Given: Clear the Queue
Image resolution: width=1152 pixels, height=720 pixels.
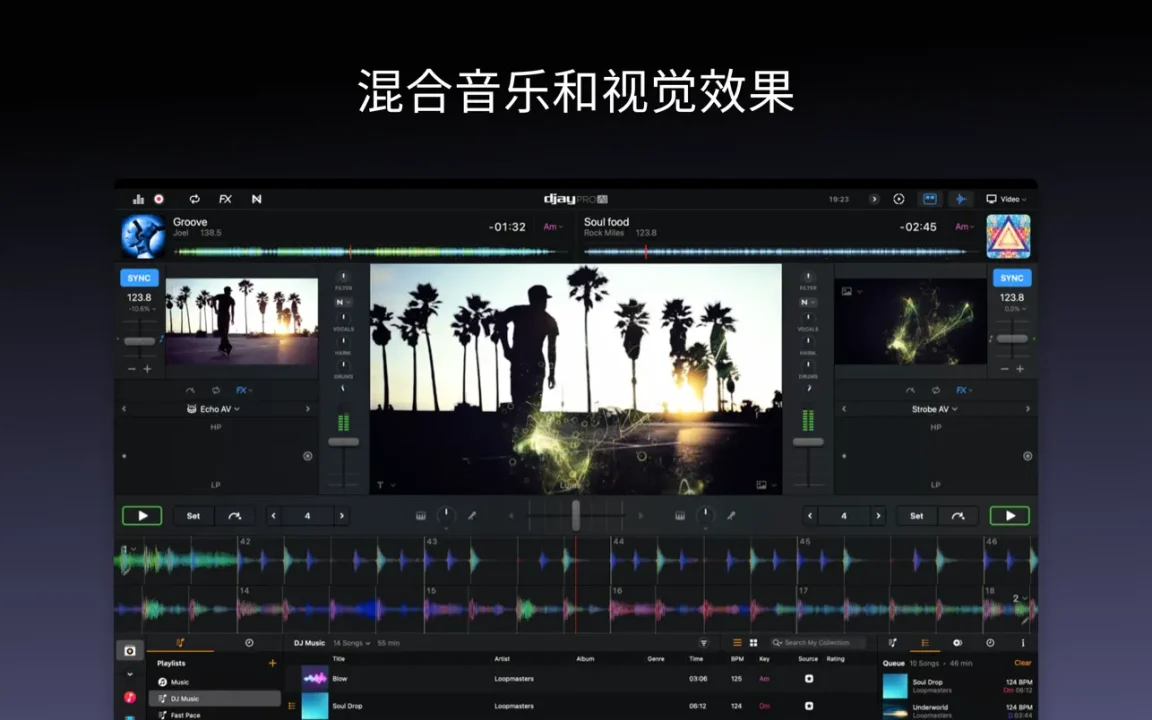Looking at the screenshot, I should pos(1023,663).
